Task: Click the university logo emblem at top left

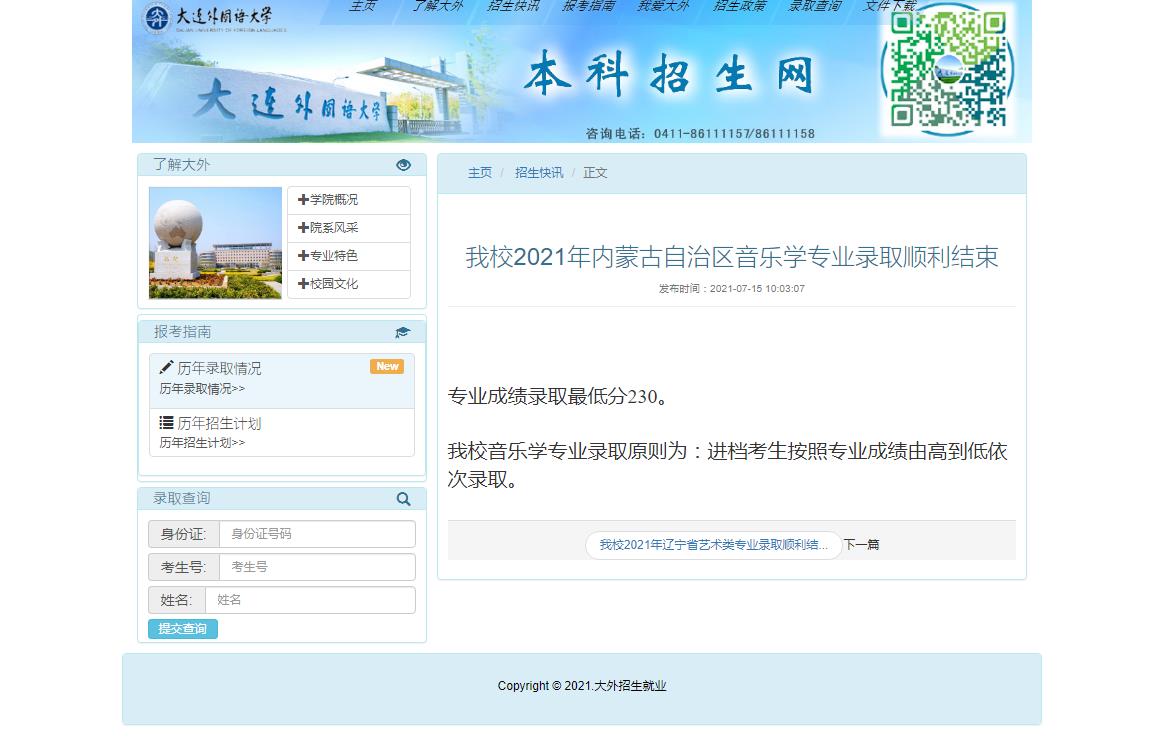Action: click(x=156, y=18)
